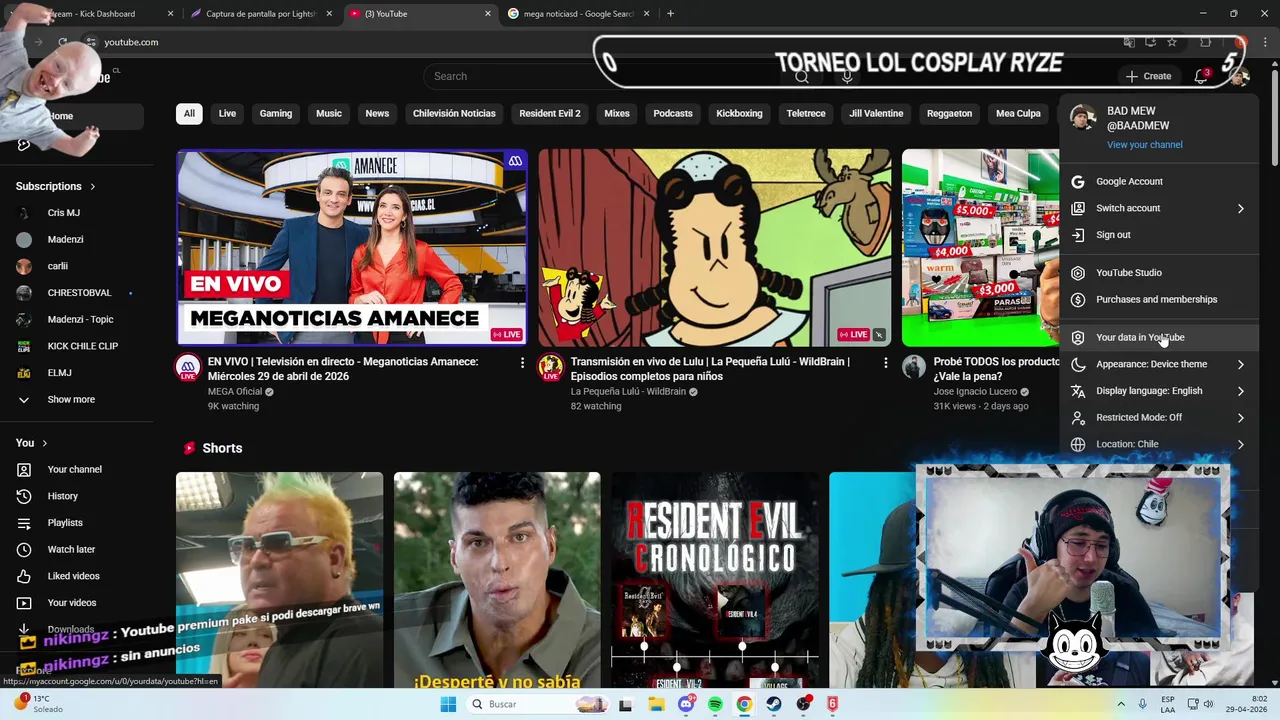This screenshot has width=1280, height=720.
Task: Click the Location globe icon
Action: (x=1078, y=444)
